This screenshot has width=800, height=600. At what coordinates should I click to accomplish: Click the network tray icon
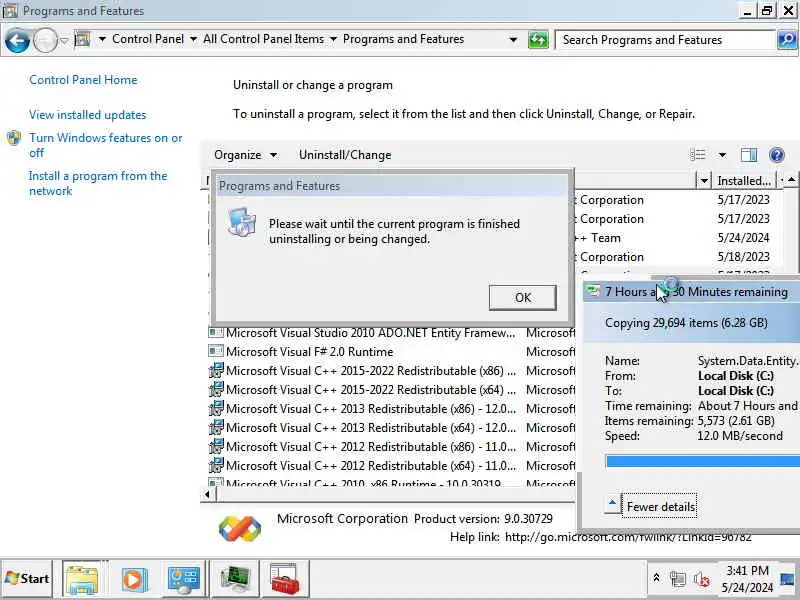click(678, 579)
